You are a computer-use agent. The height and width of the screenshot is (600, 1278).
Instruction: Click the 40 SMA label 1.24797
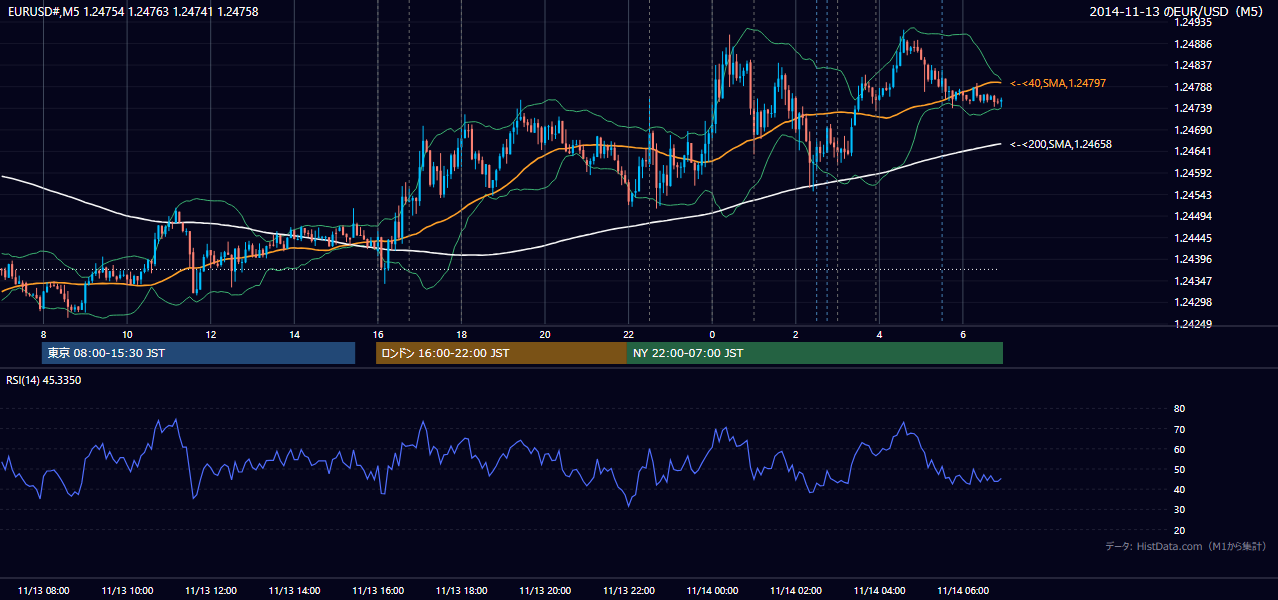(x=1058, y=83)
